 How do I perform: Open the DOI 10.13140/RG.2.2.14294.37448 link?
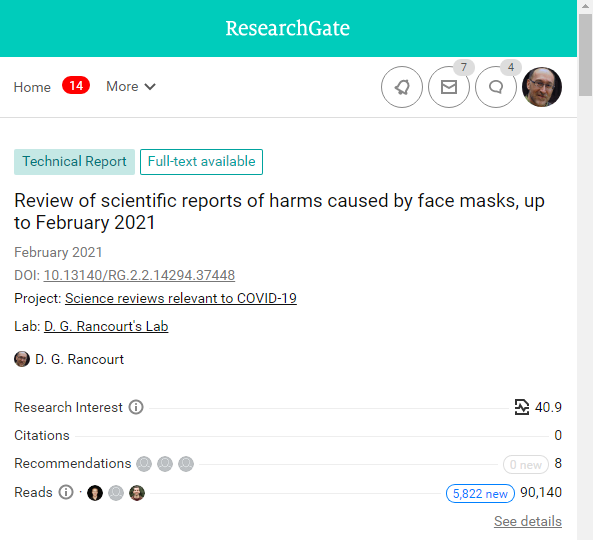139,275
